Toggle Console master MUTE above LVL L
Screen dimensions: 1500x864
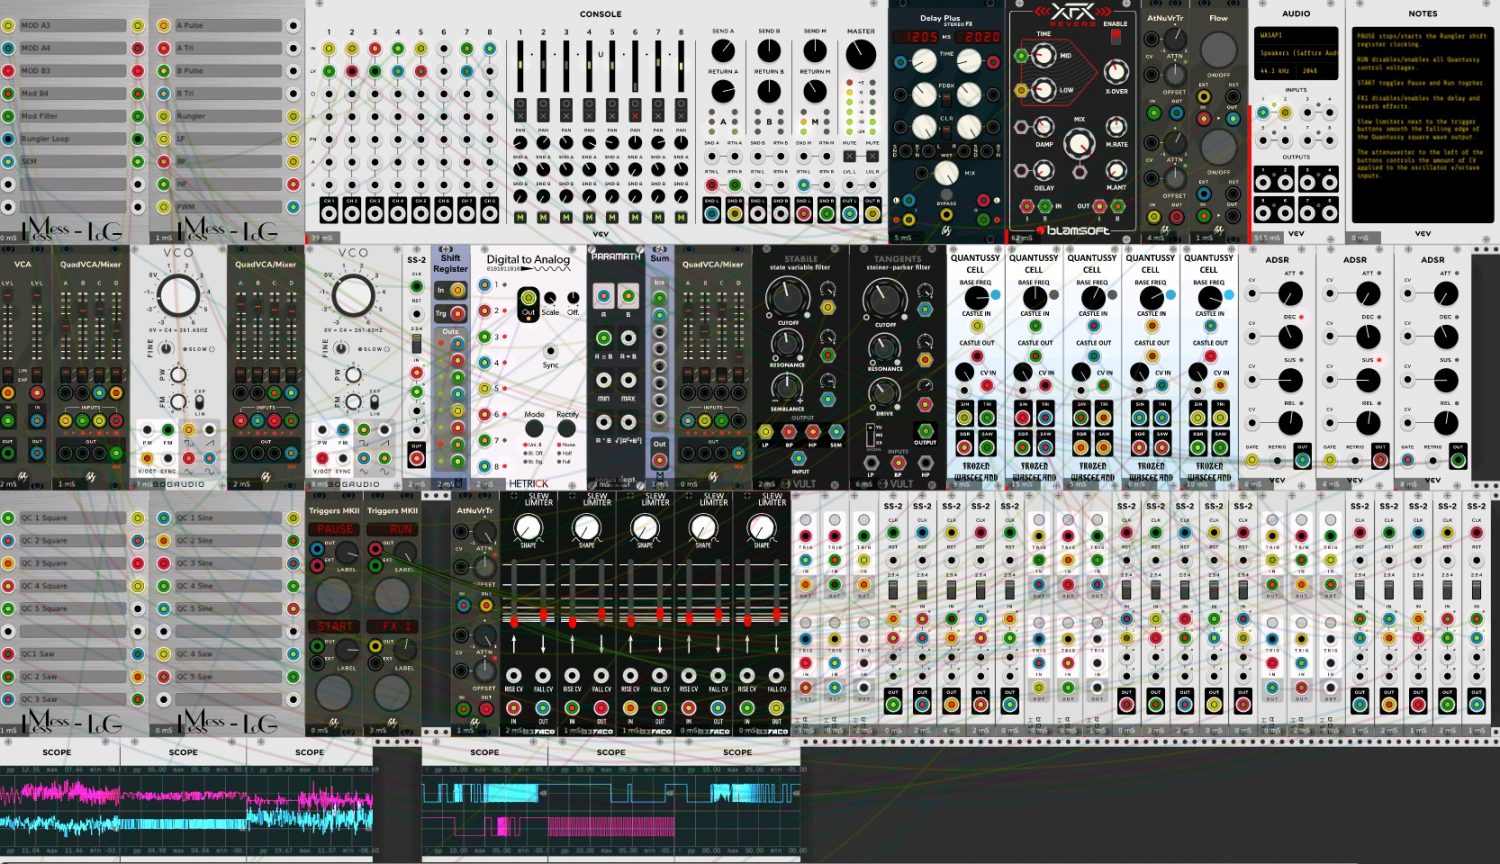click(849, 157)
